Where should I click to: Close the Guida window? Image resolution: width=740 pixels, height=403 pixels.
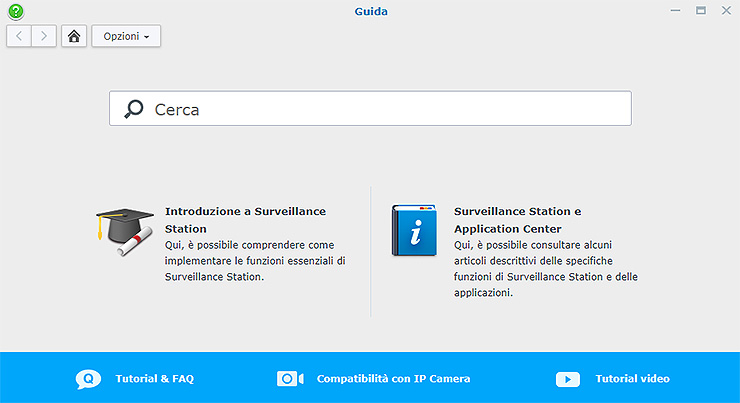coord(724,11)
